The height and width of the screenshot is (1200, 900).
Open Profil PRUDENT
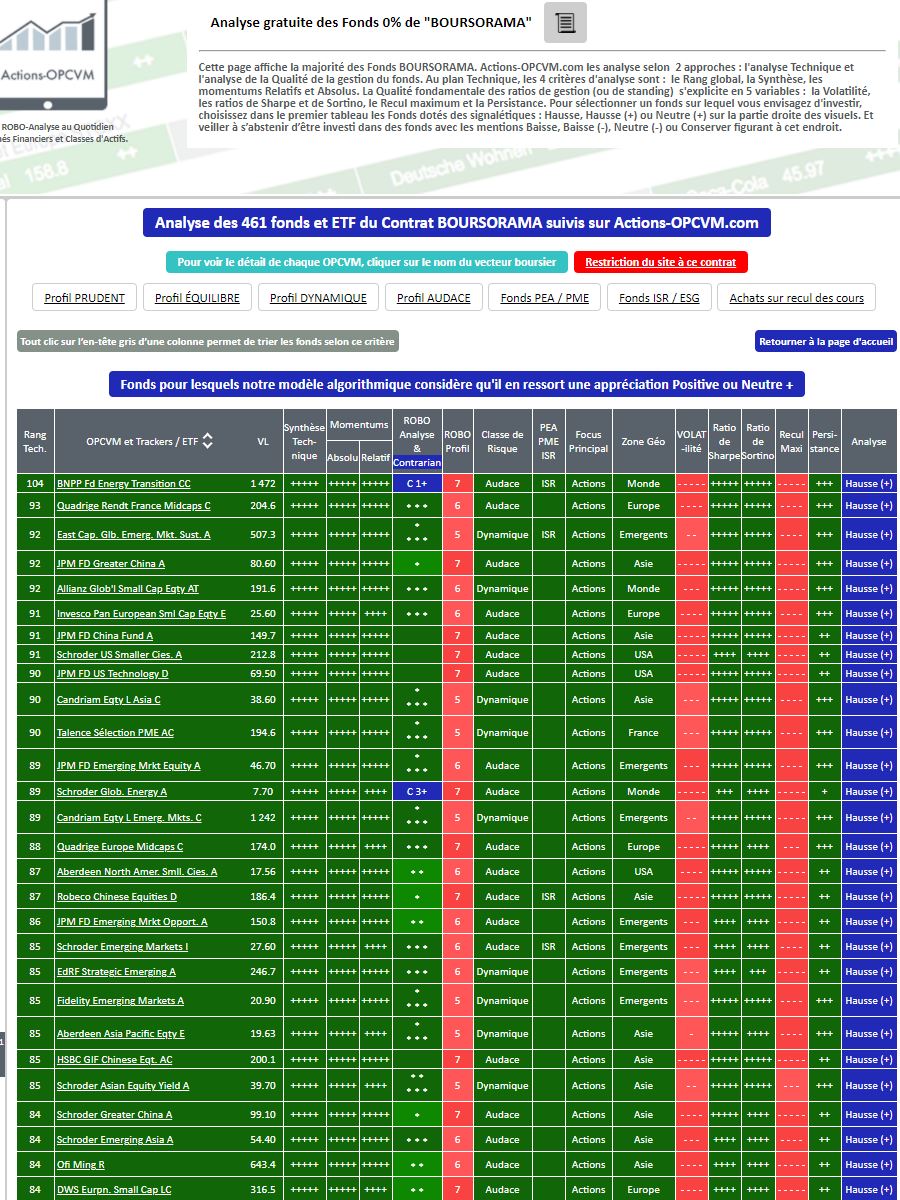85,298
